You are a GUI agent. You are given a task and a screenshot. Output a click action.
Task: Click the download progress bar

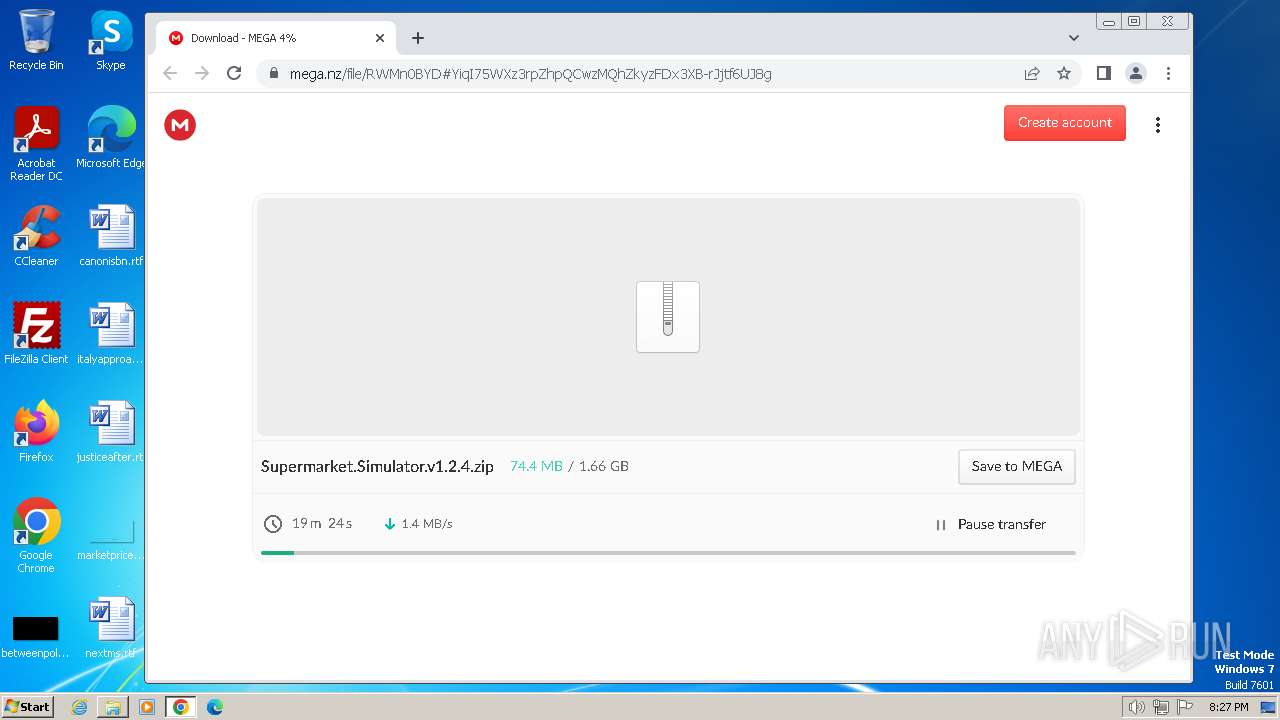point(668,552)
